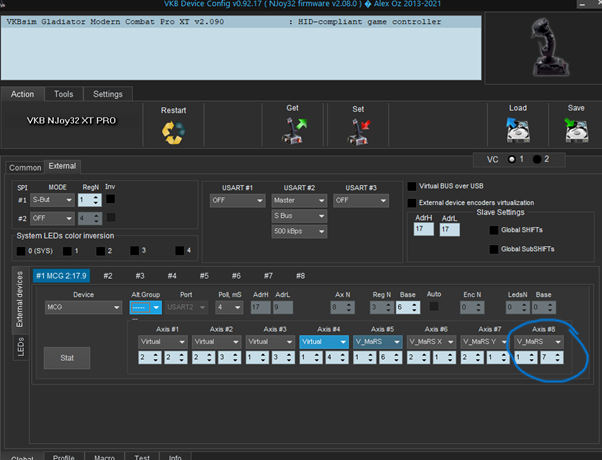The width and height of the screenshot is (602, 460).
Task: Open USART #2 Master dropdown
Action: (x=299, y=200)
